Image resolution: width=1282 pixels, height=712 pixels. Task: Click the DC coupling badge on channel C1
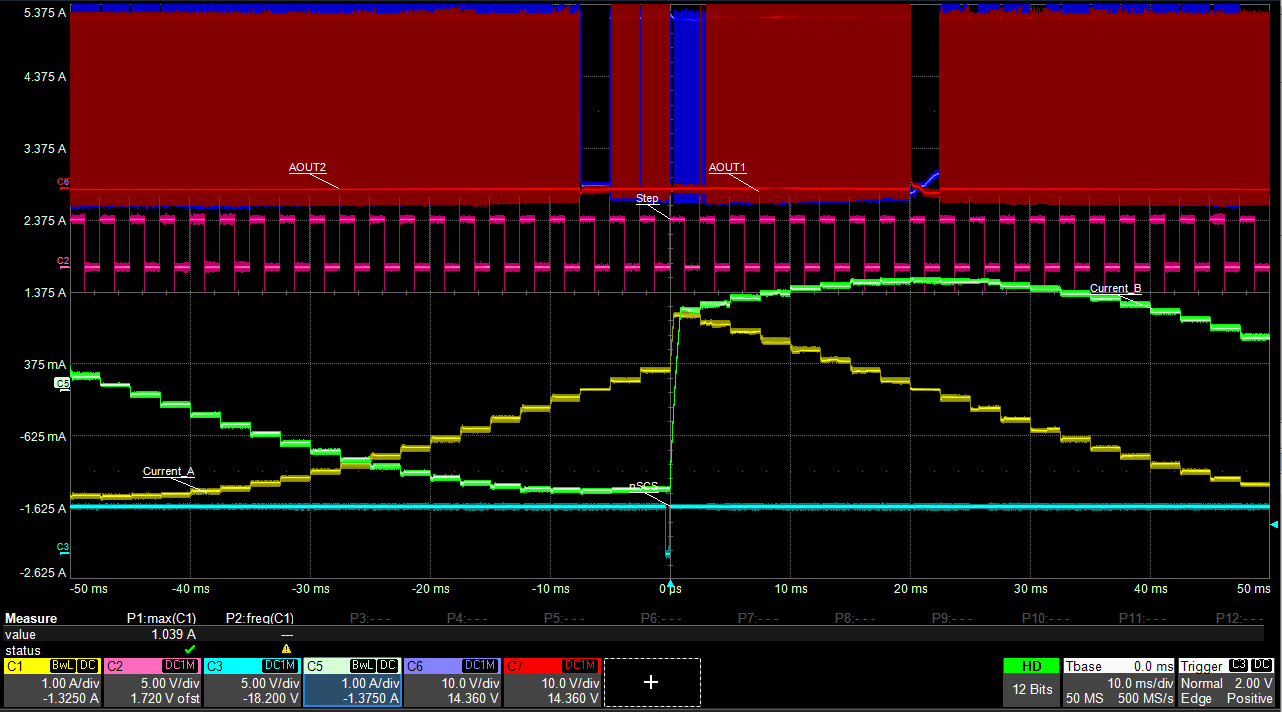[86, 665]
